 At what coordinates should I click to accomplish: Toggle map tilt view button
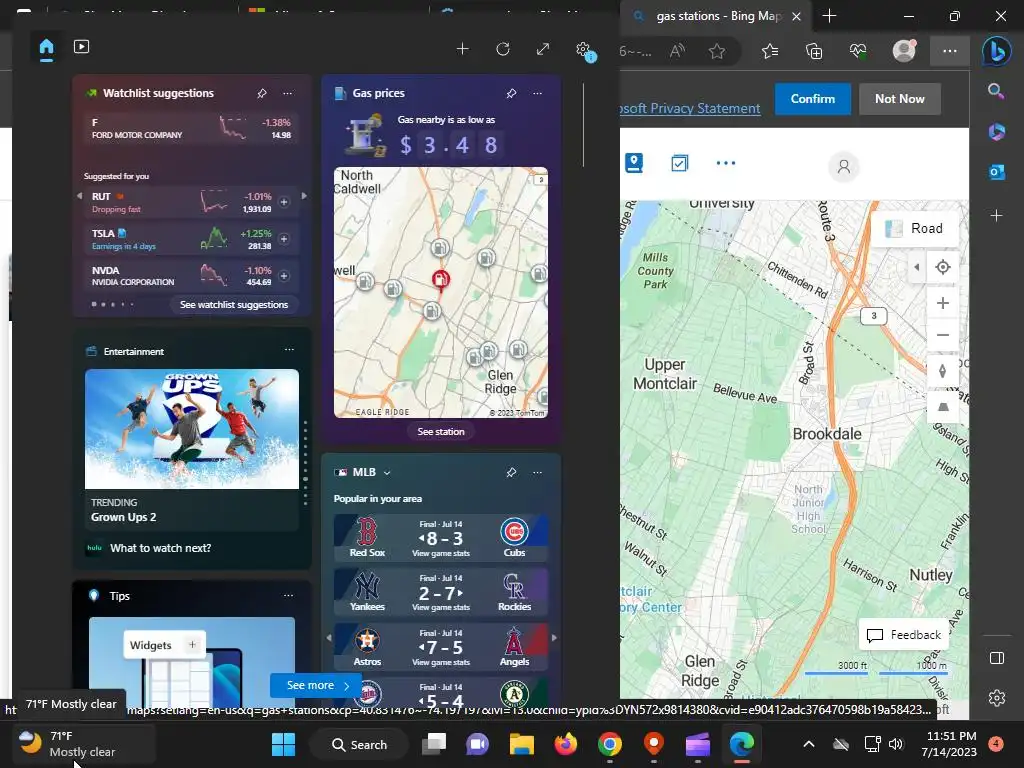tap(942, 407)
